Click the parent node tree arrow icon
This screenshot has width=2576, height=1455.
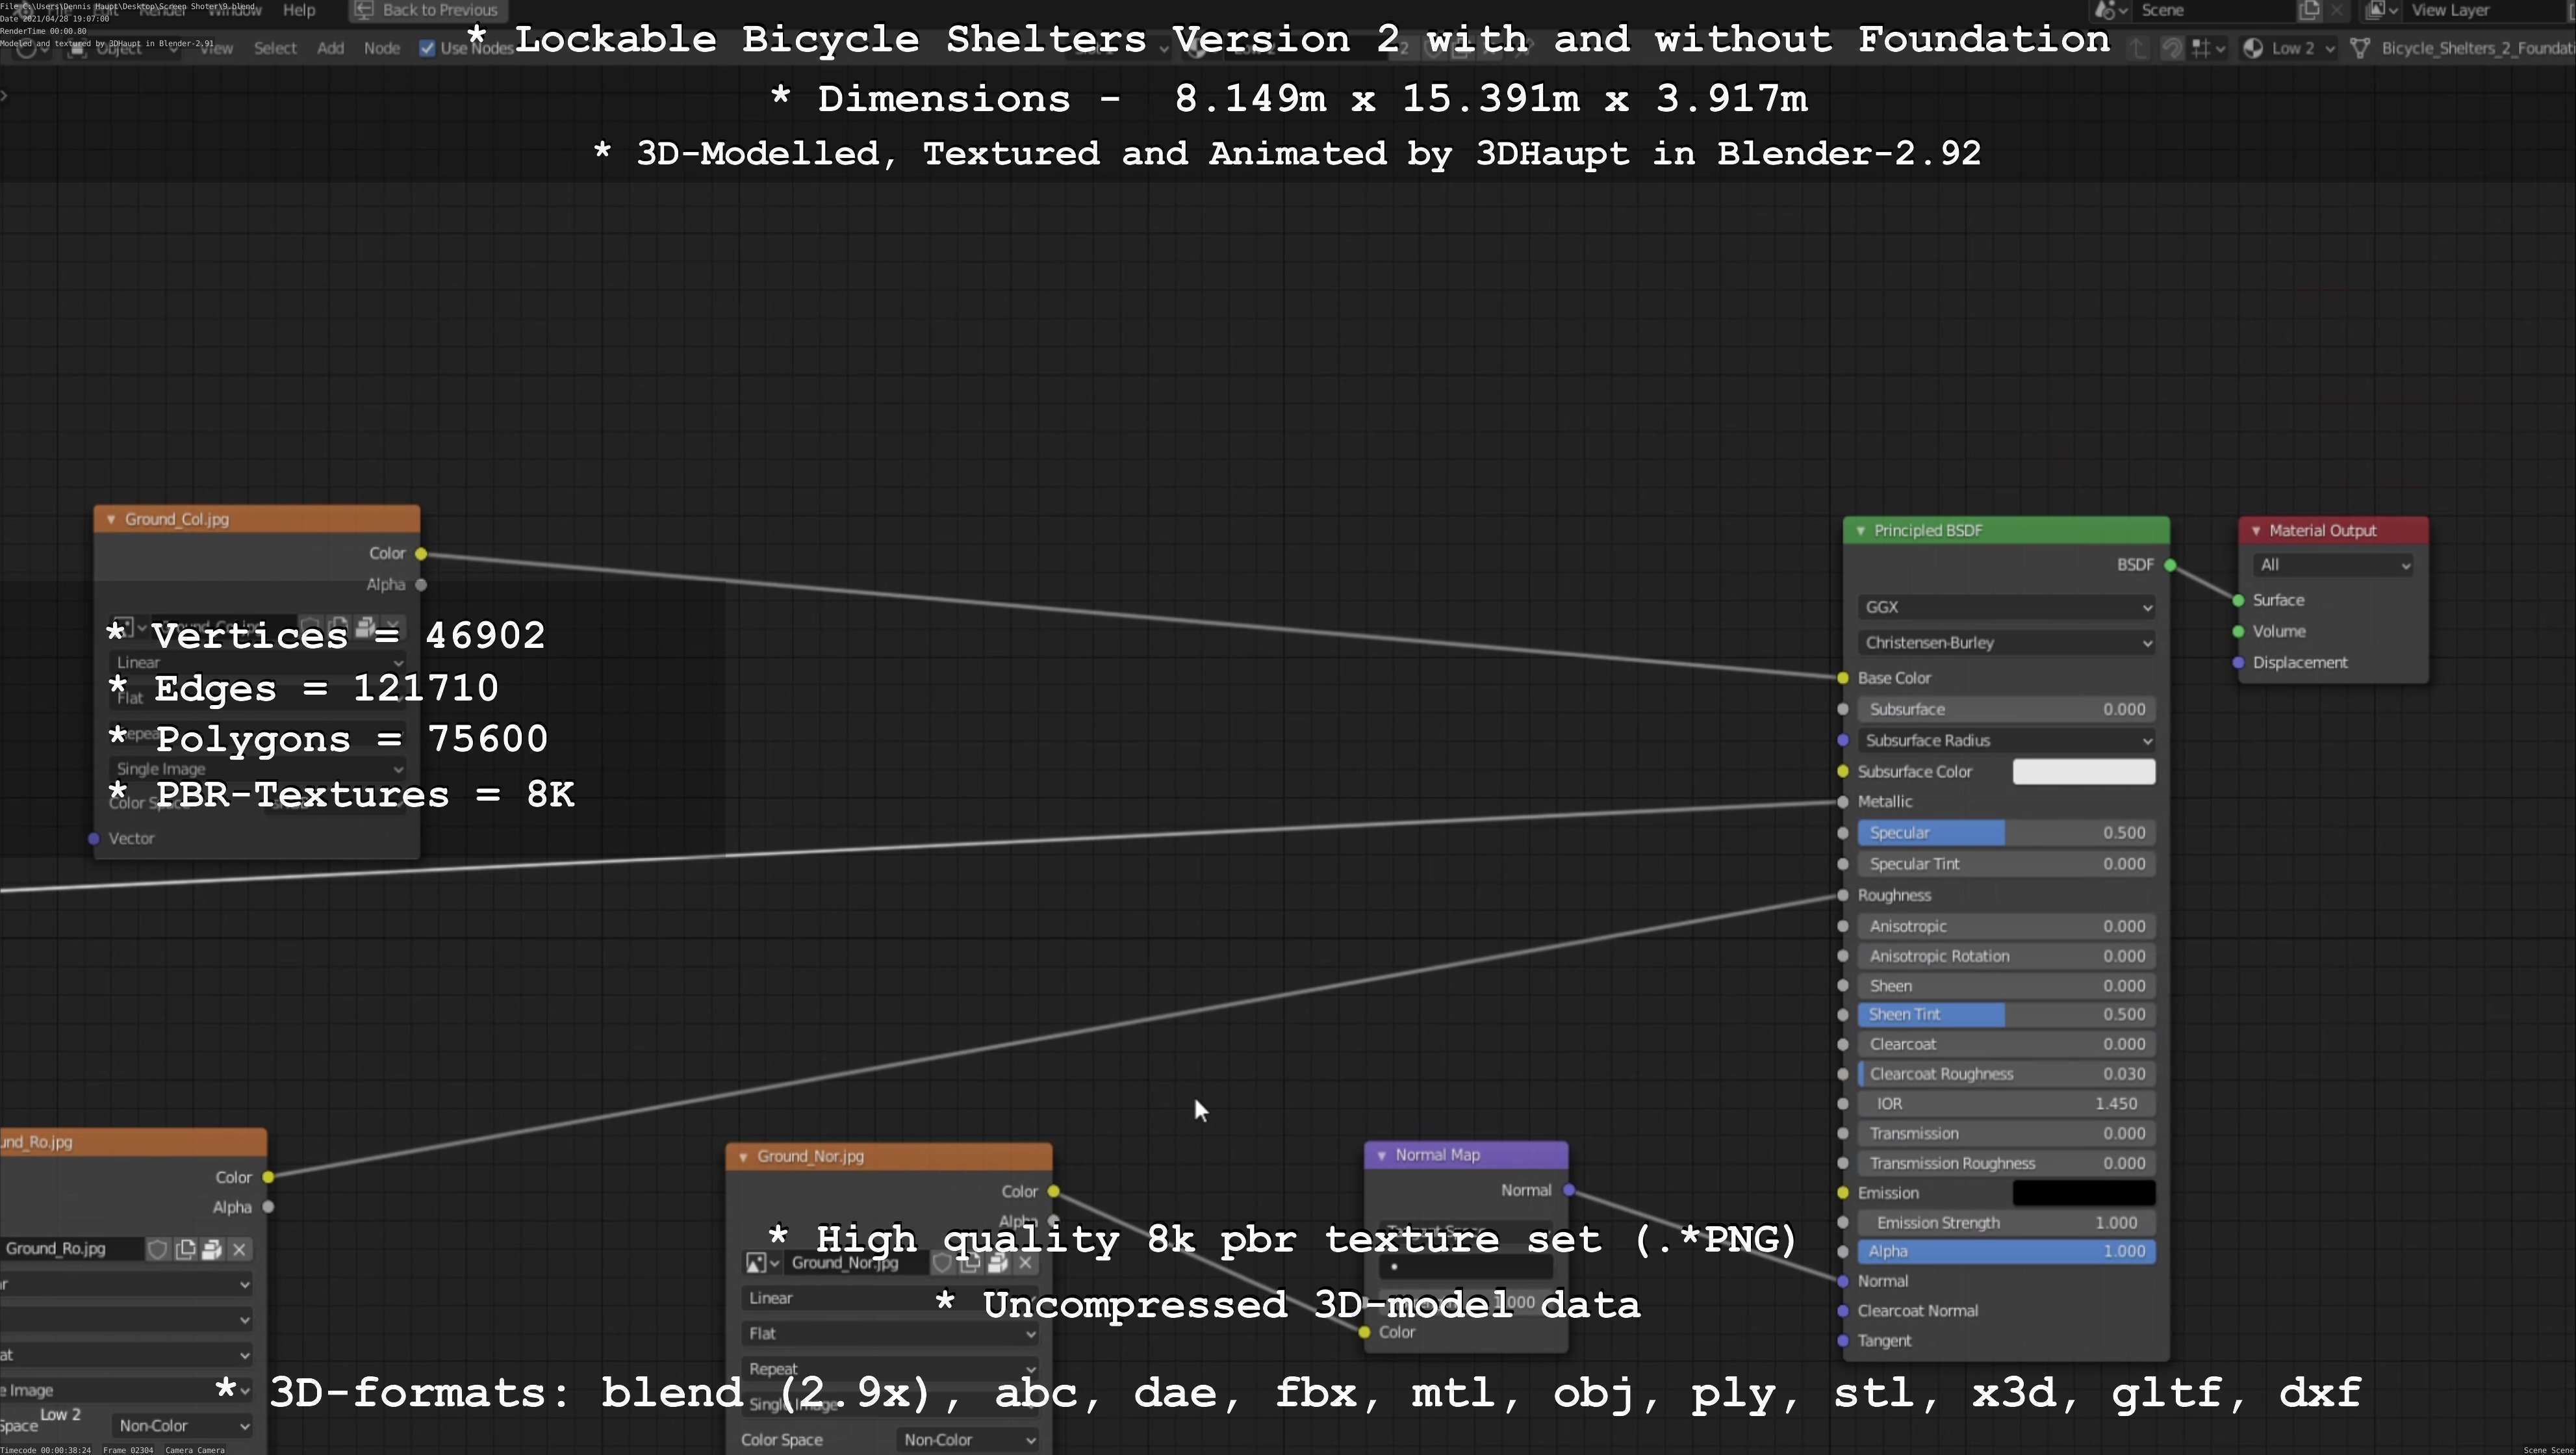coord(2138,48)
